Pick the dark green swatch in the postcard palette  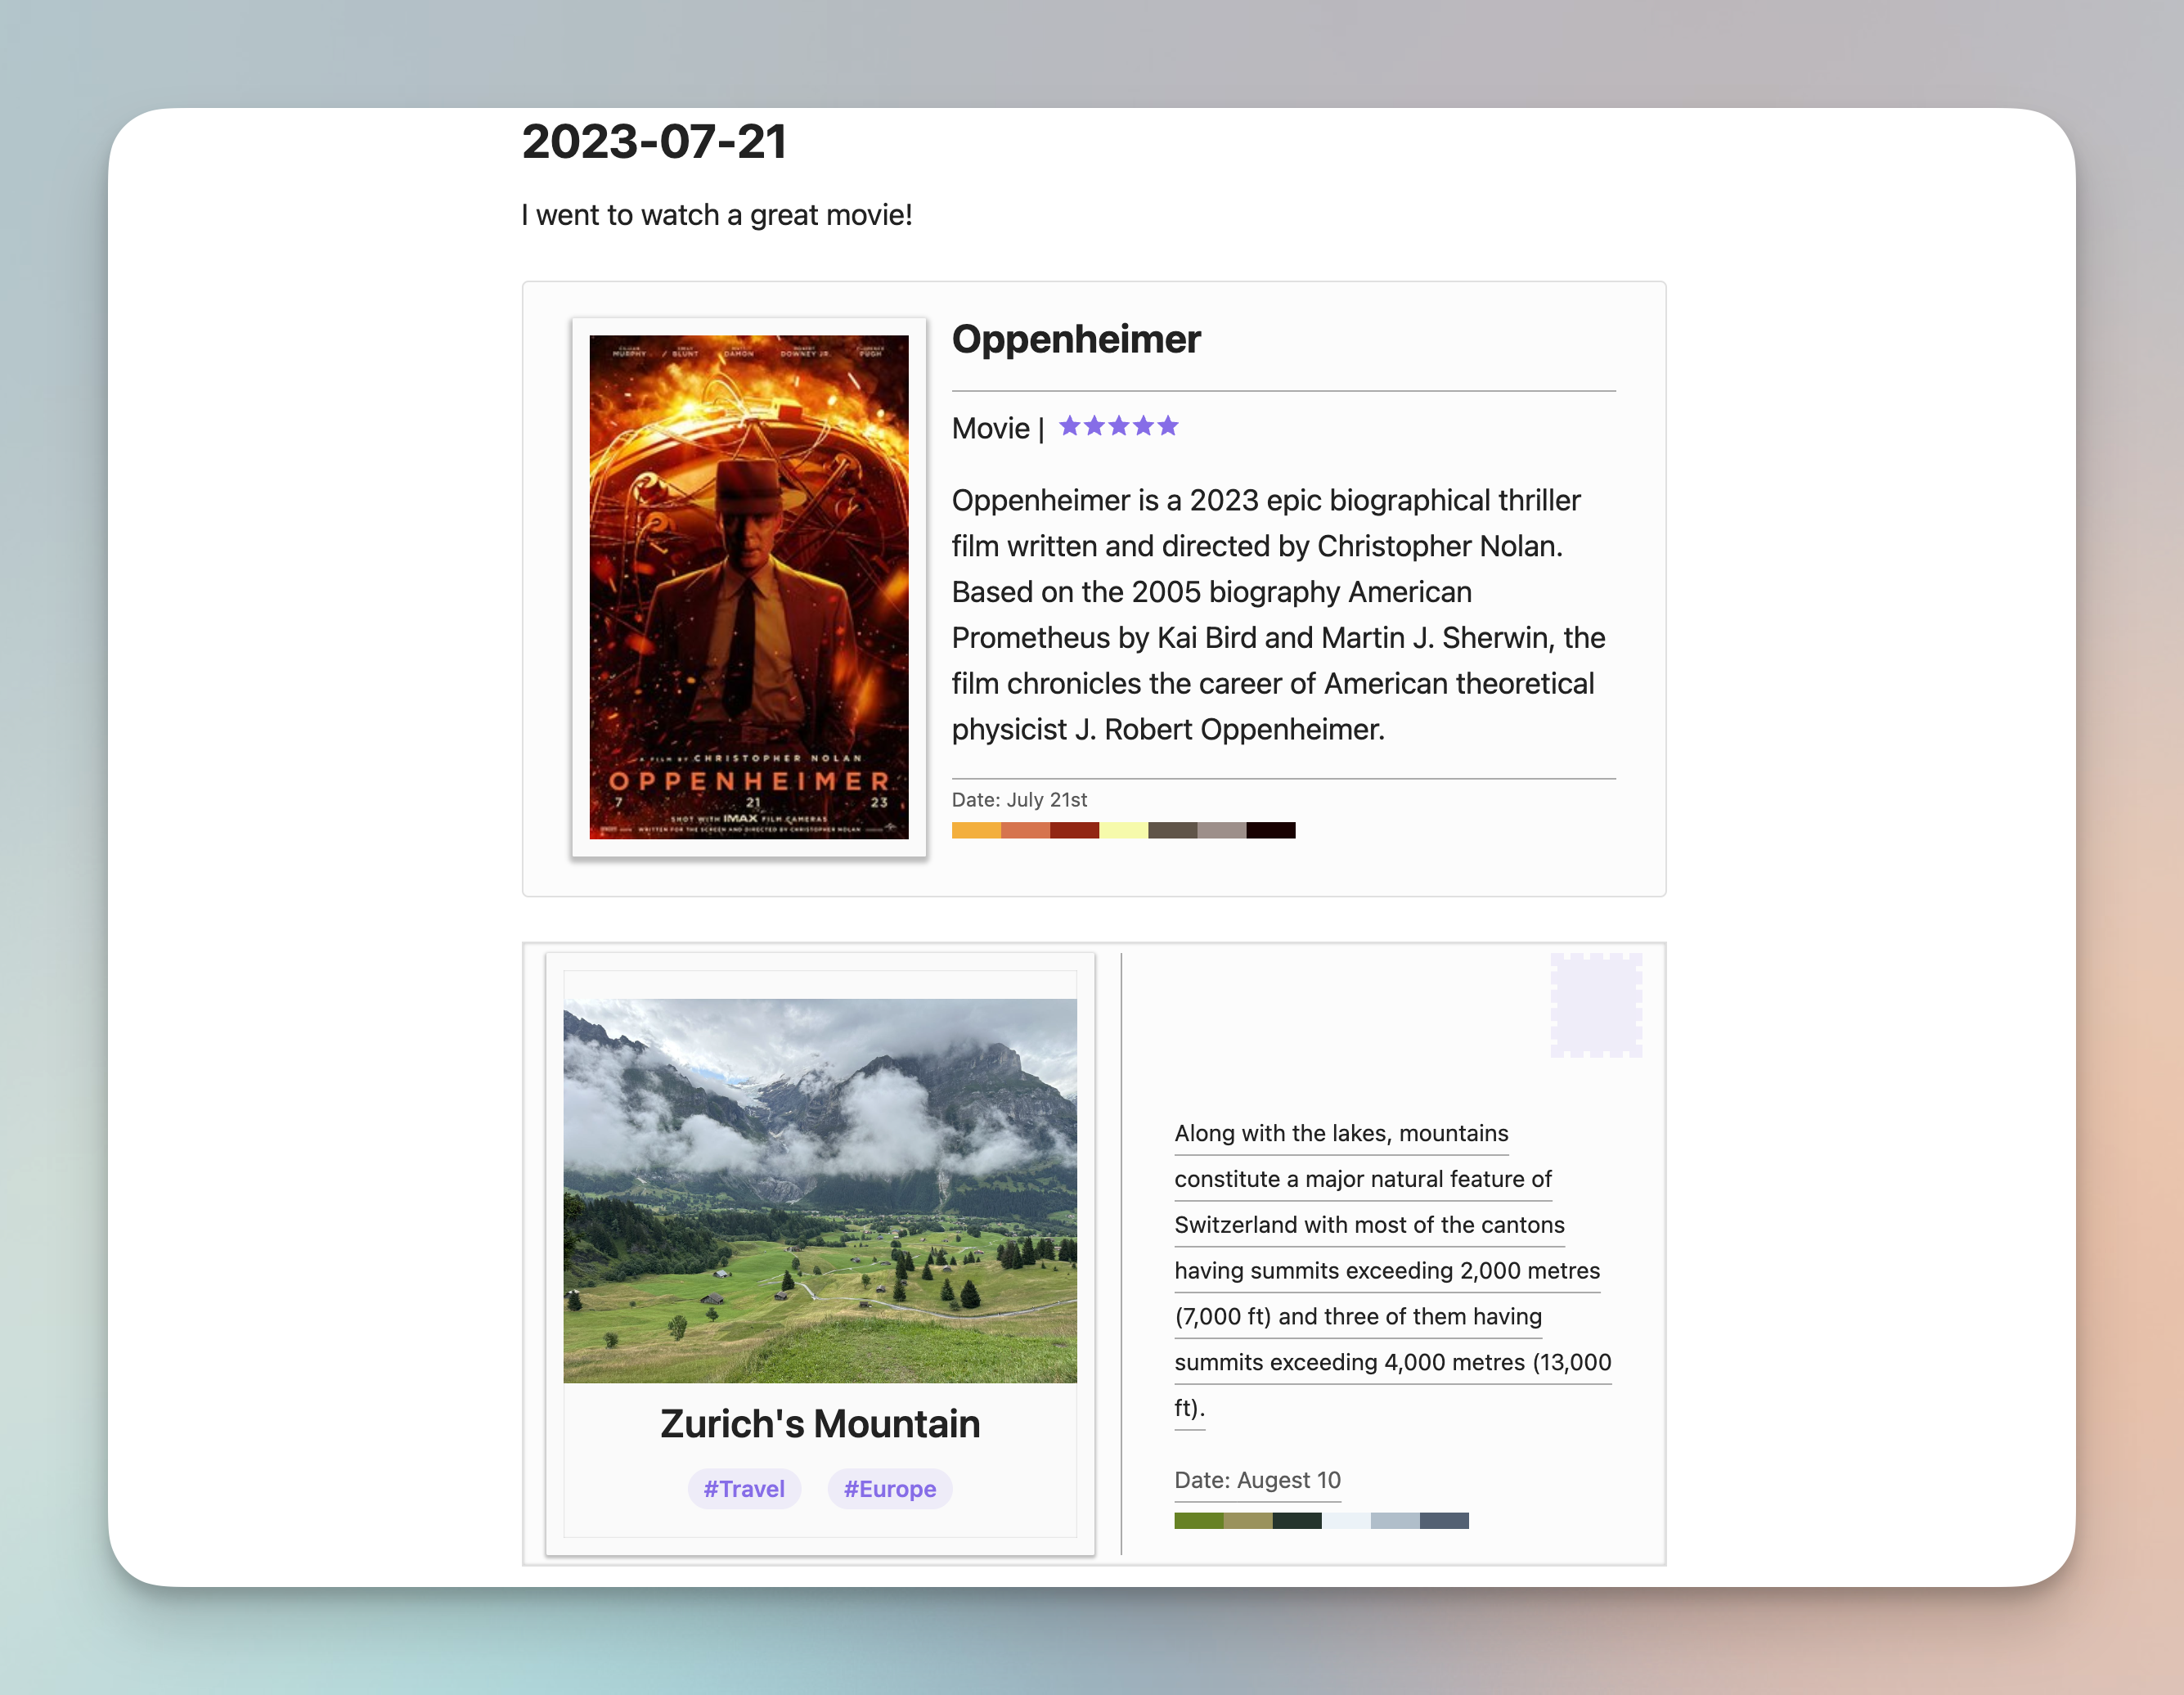pos(1296,1521)
